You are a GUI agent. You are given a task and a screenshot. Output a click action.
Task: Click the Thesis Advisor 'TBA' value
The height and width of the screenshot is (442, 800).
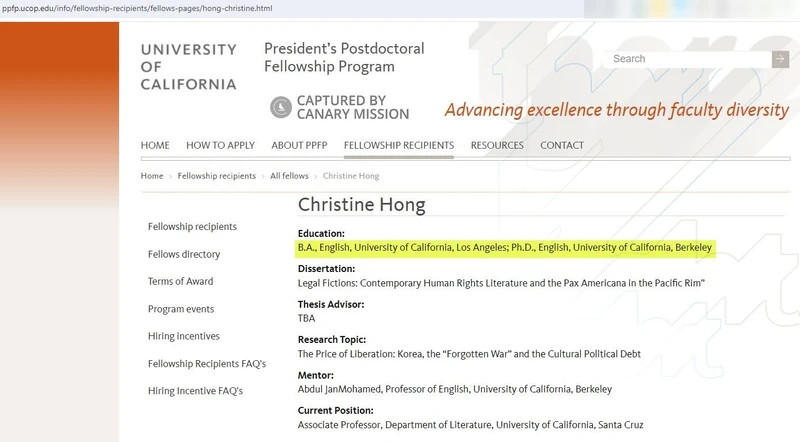[307, 318]
